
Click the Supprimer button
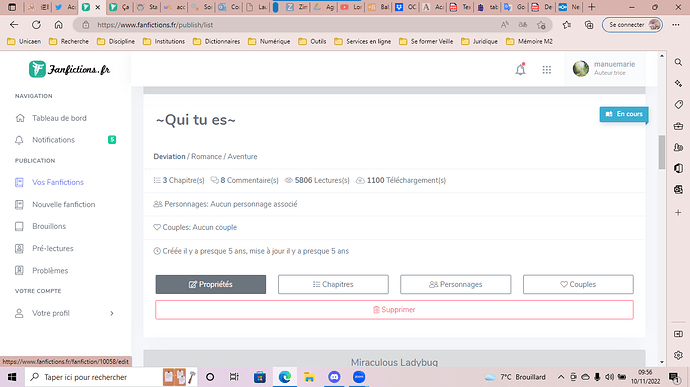394,310
